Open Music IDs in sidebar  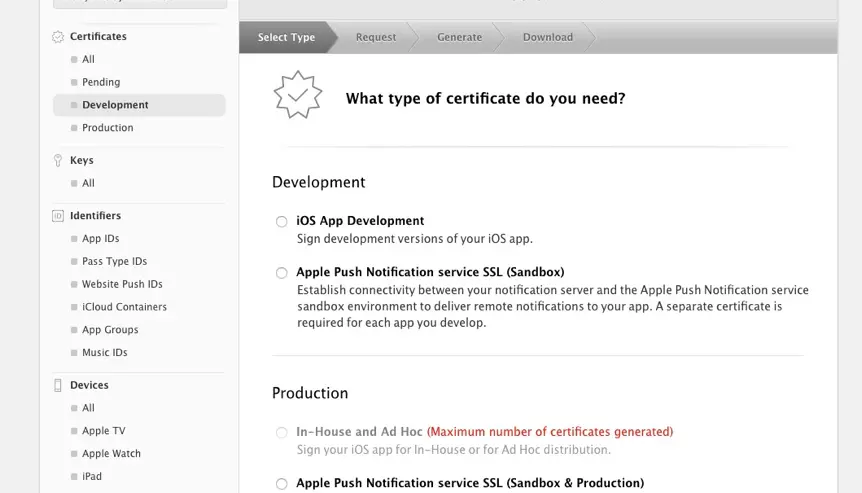[x=104, y=352]
